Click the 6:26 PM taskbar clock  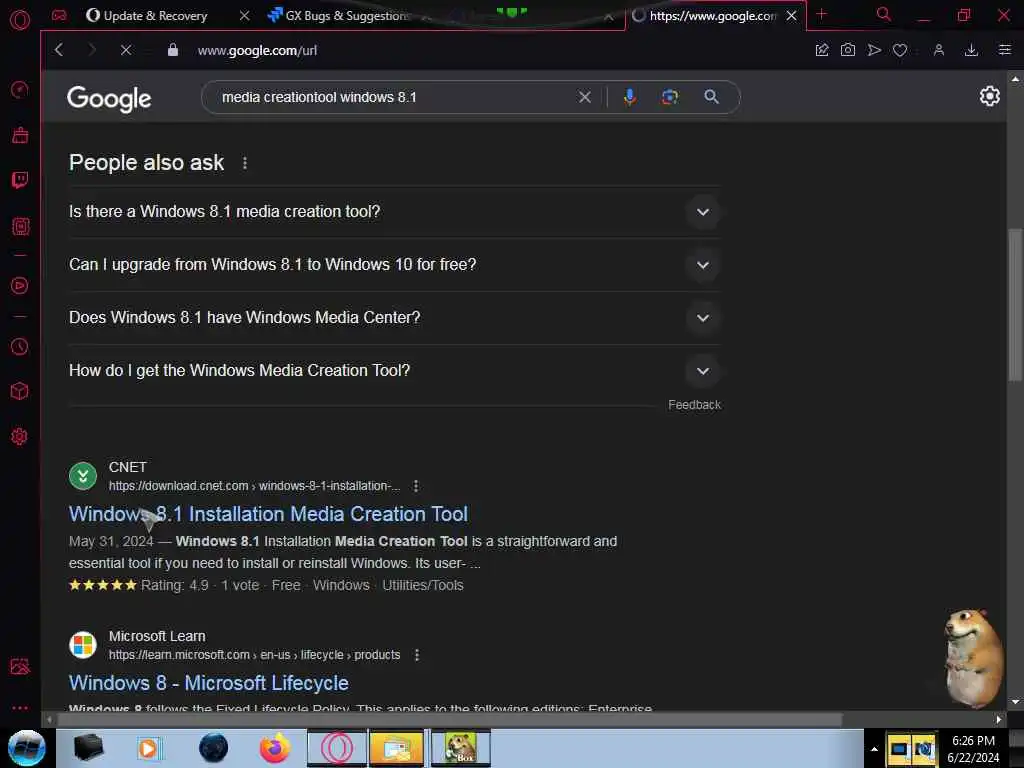(x=973, y=749)
